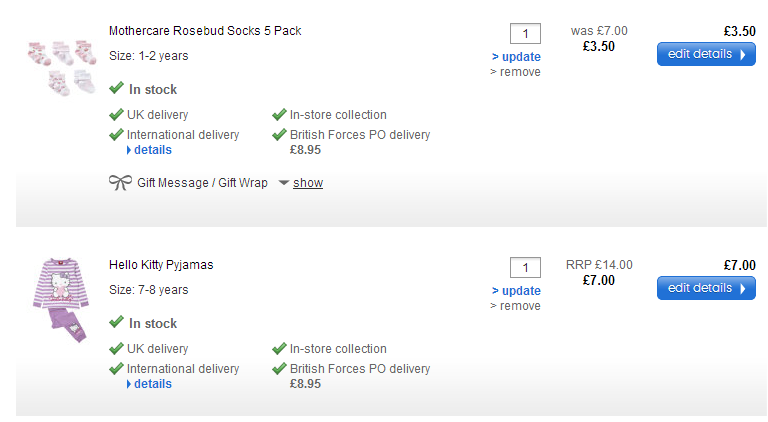Click the Hello Kitty Pyjamas in-stock checkmark
This screenshot has height=422, width=768.
coord(117,323)
